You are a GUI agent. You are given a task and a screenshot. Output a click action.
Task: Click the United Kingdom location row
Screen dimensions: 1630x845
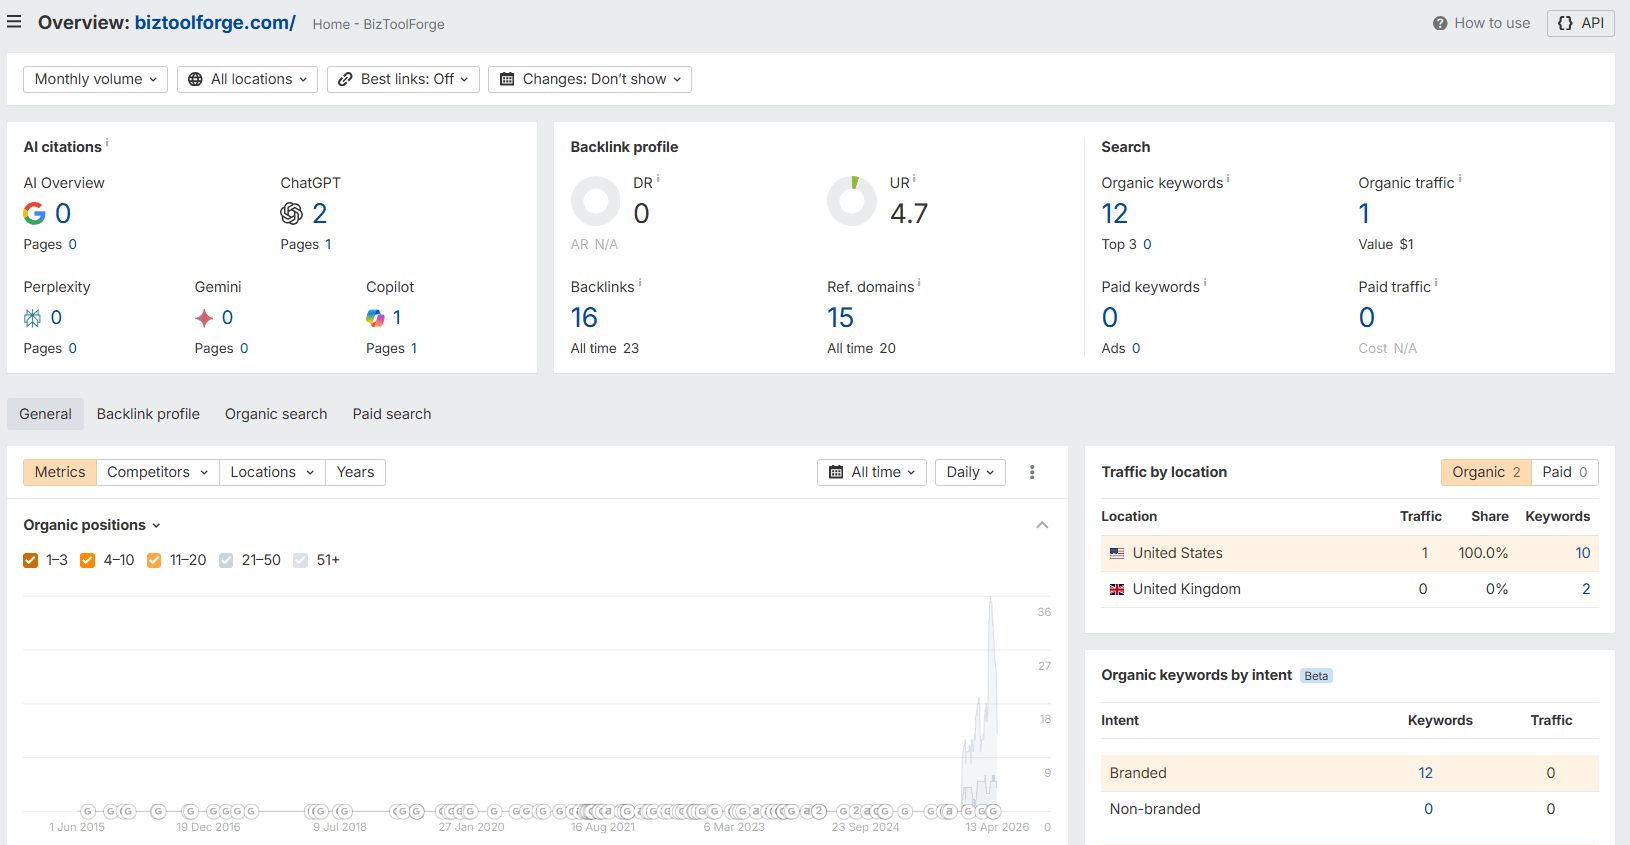[x=1350, y=589]
